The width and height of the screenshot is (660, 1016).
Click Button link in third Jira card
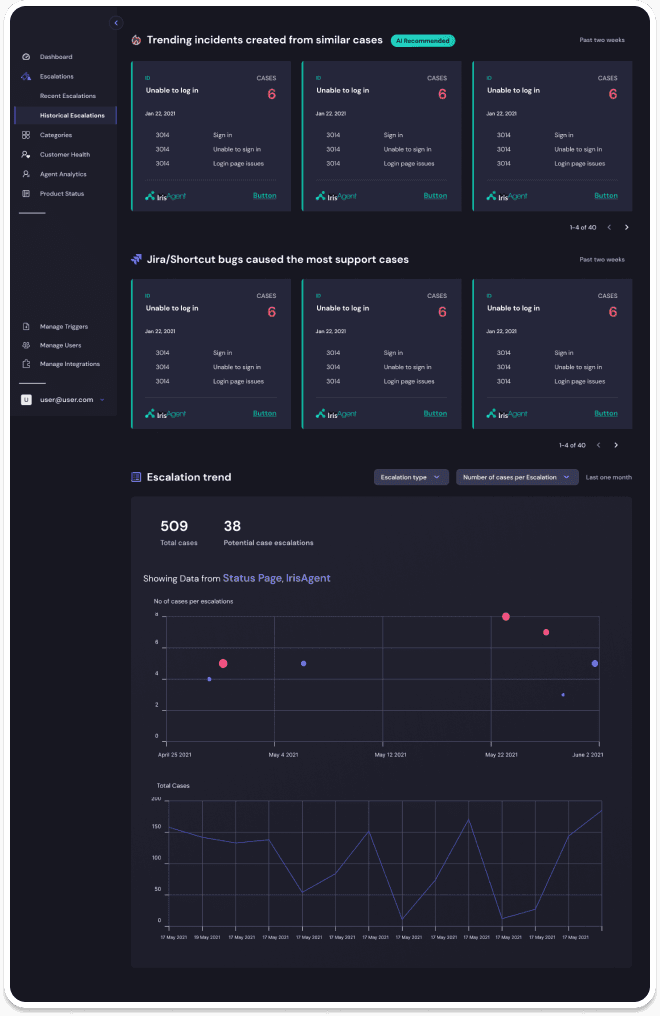tap(606, 413)
